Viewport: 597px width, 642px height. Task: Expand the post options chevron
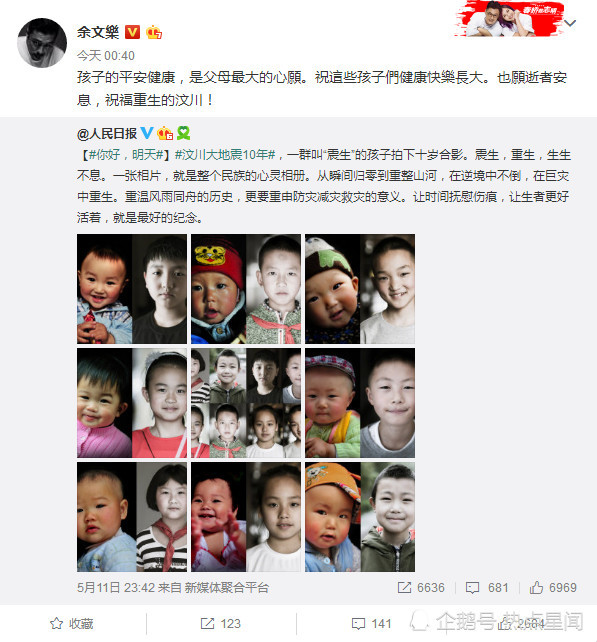pyautogui.click(x=570, y=23)
